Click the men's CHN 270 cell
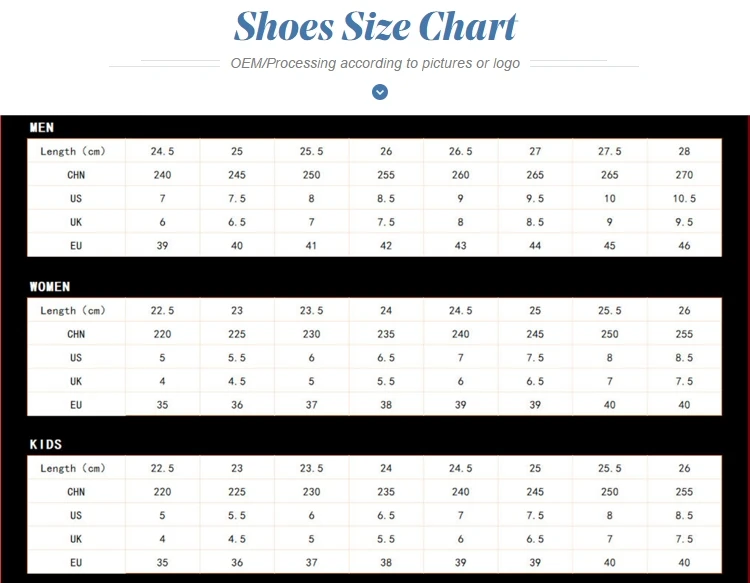The height and width of the screenshot is (583, 750). (684, 175)
